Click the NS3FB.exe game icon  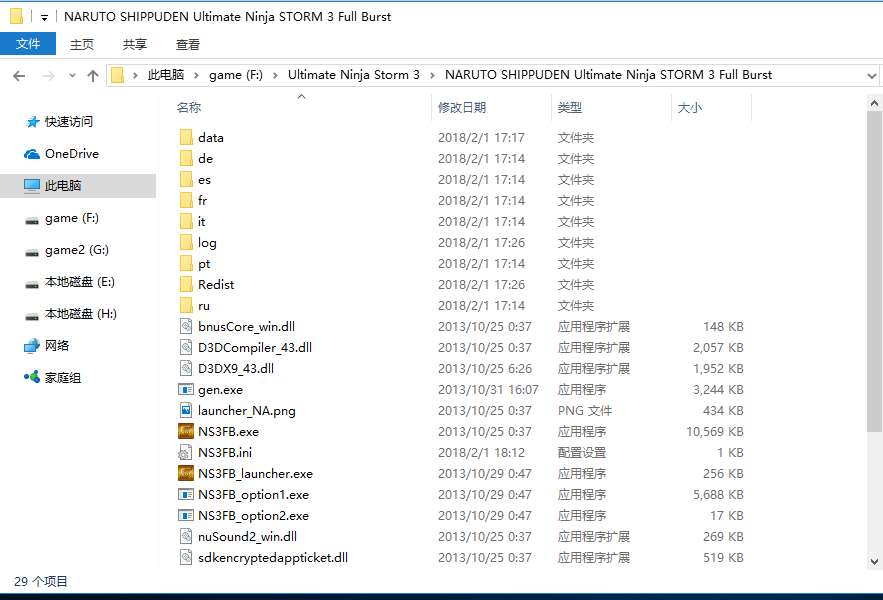point(186,432)
